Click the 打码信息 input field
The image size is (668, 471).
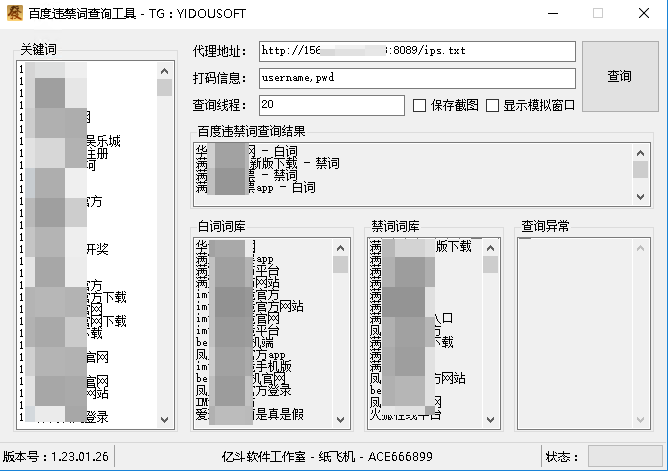[x=417, y=78]
